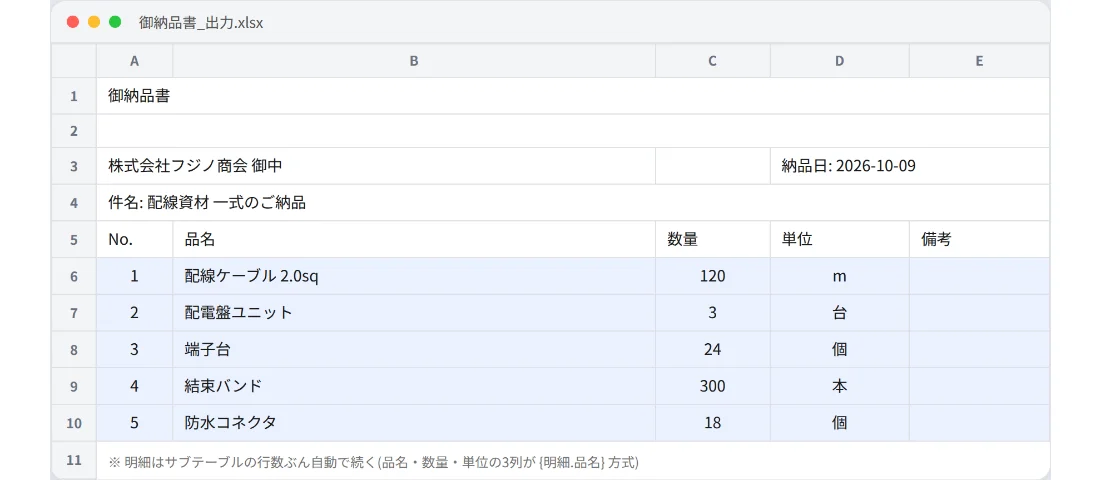Click the 端子台 cell
The width and height of the screenshot is (1100, 480).
[x=414, y=349]
